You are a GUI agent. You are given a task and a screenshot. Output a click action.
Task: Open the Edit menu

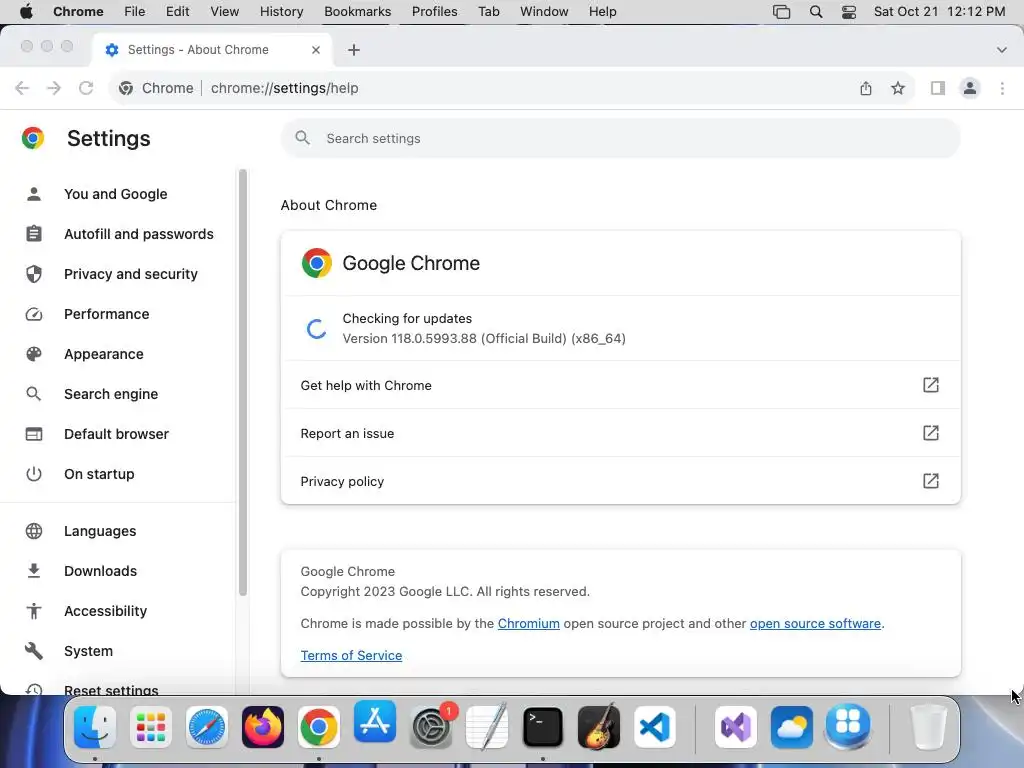[x=177, y=12]
